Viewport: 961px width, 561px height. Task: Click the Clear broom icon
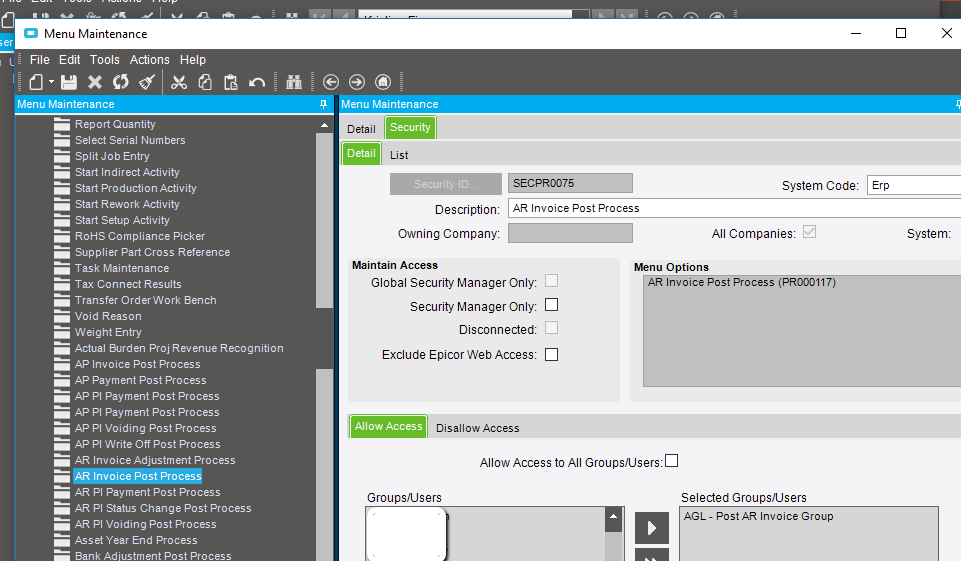pyautogui.click(x=146, y=82)
